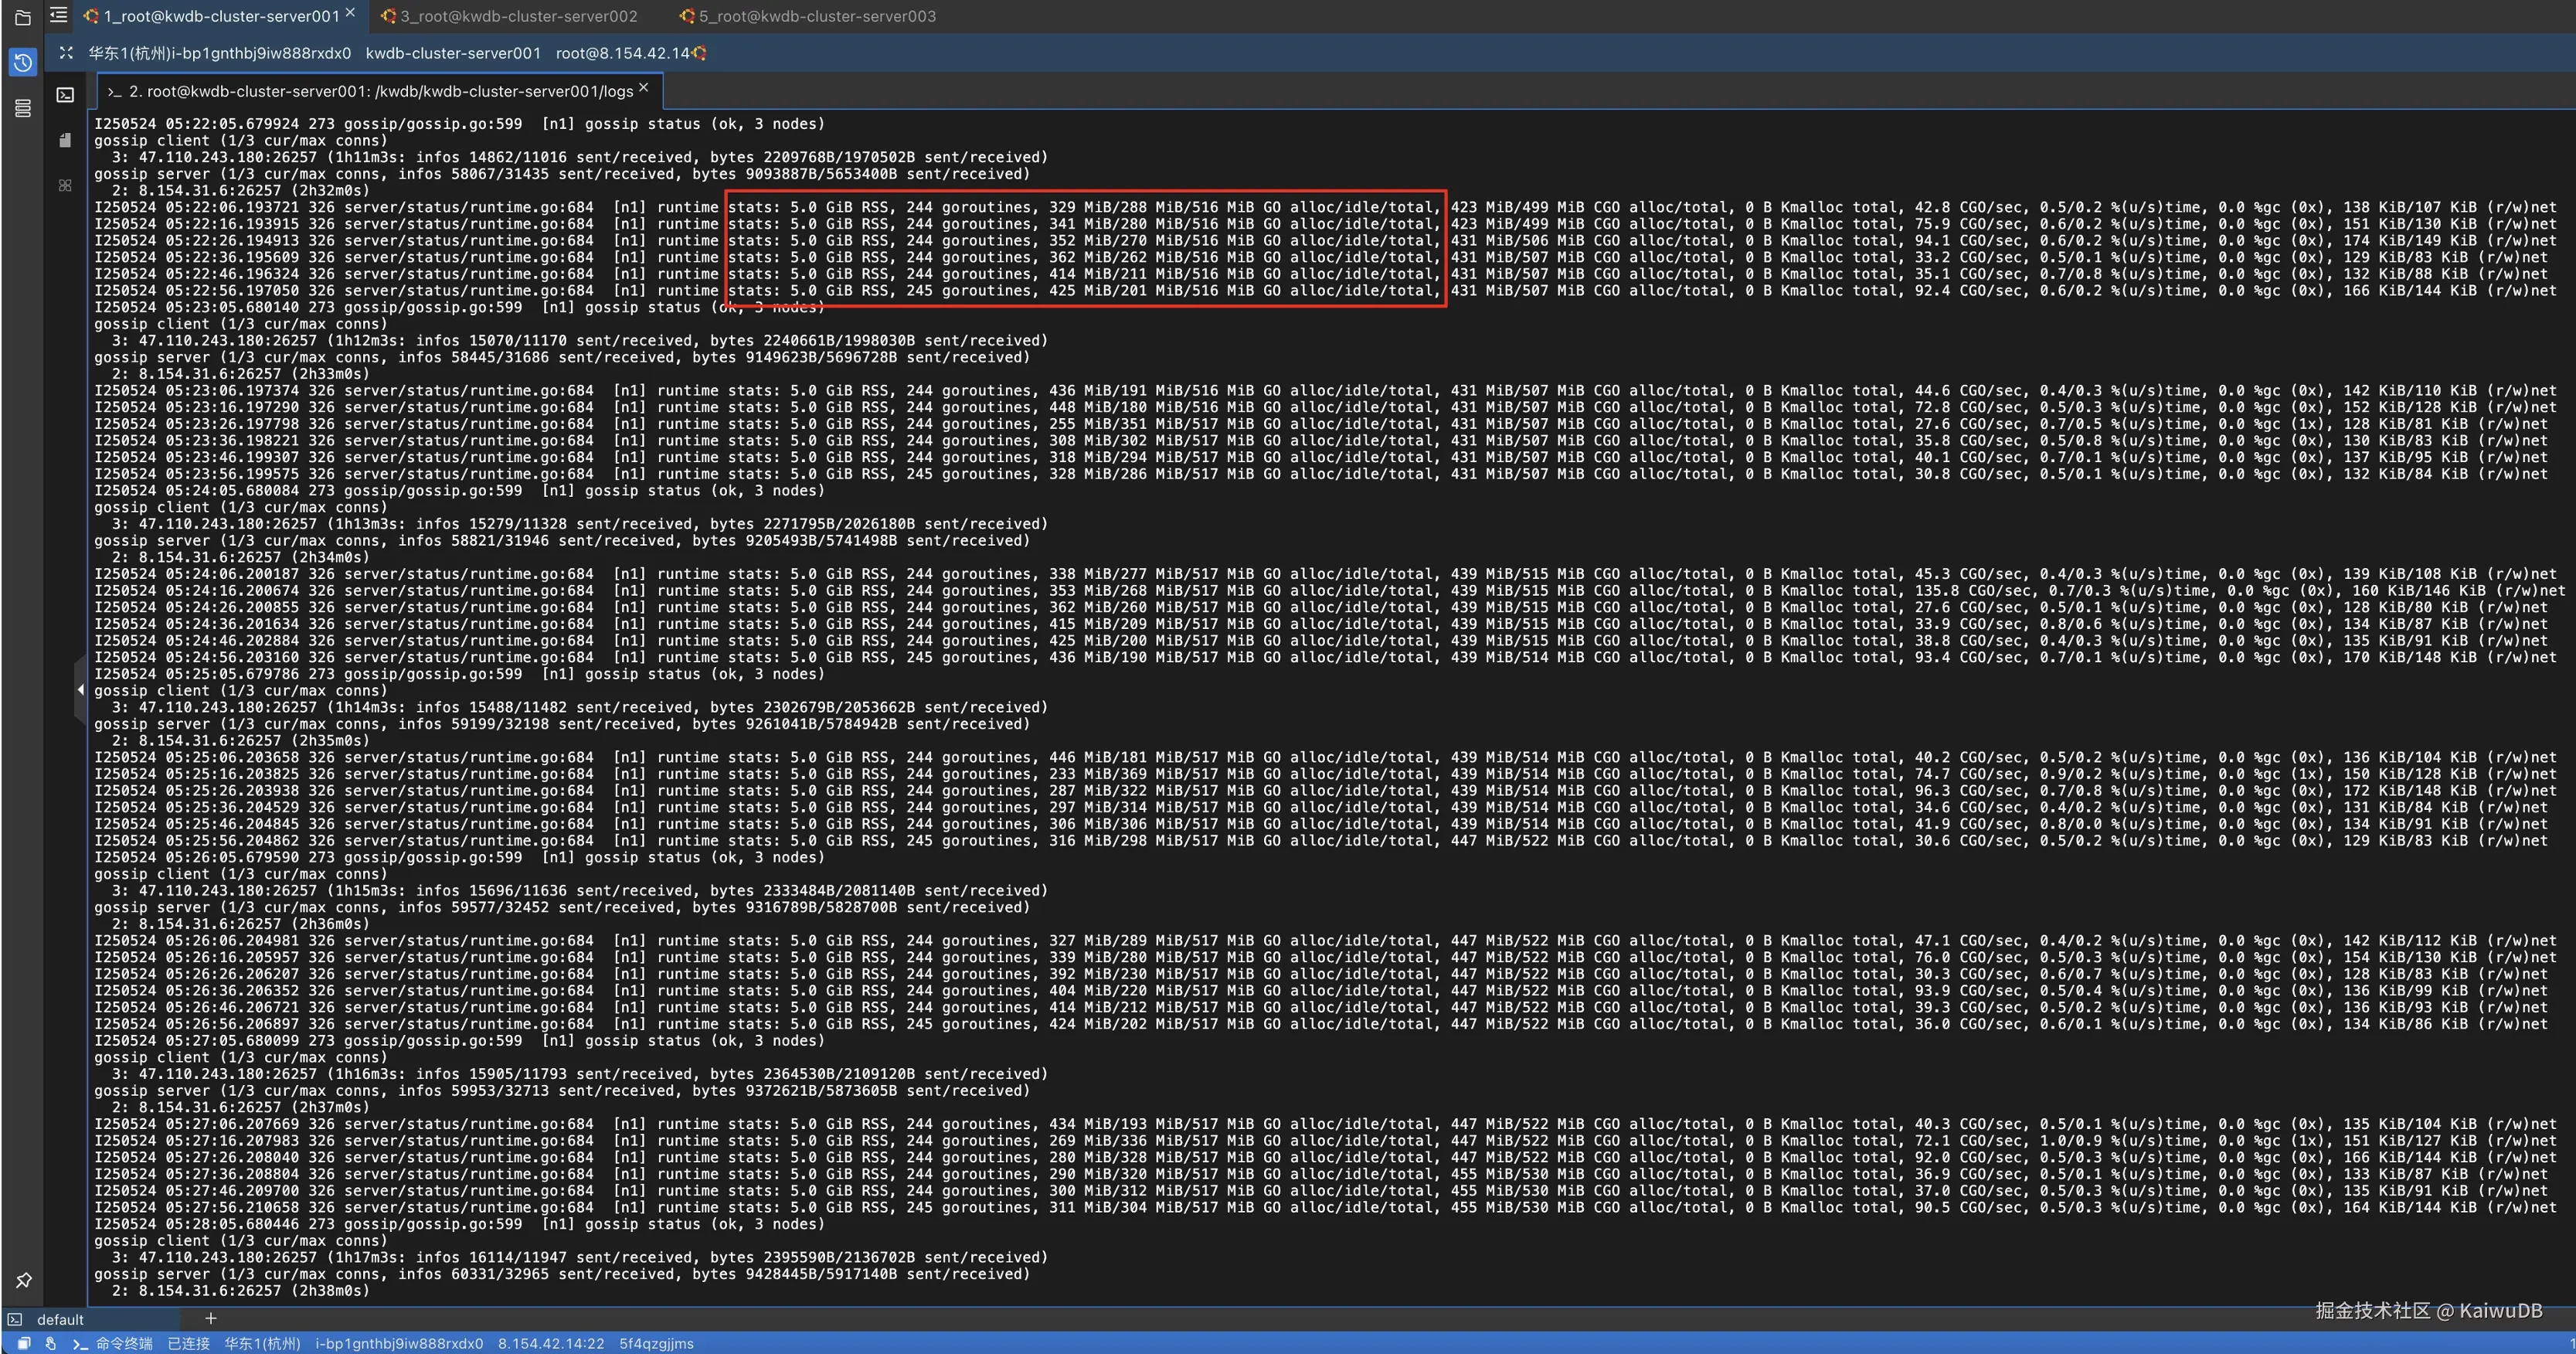
Task: Close the 1_root@kwdb-cluster-server001 tab
Action: coord(350,13)
